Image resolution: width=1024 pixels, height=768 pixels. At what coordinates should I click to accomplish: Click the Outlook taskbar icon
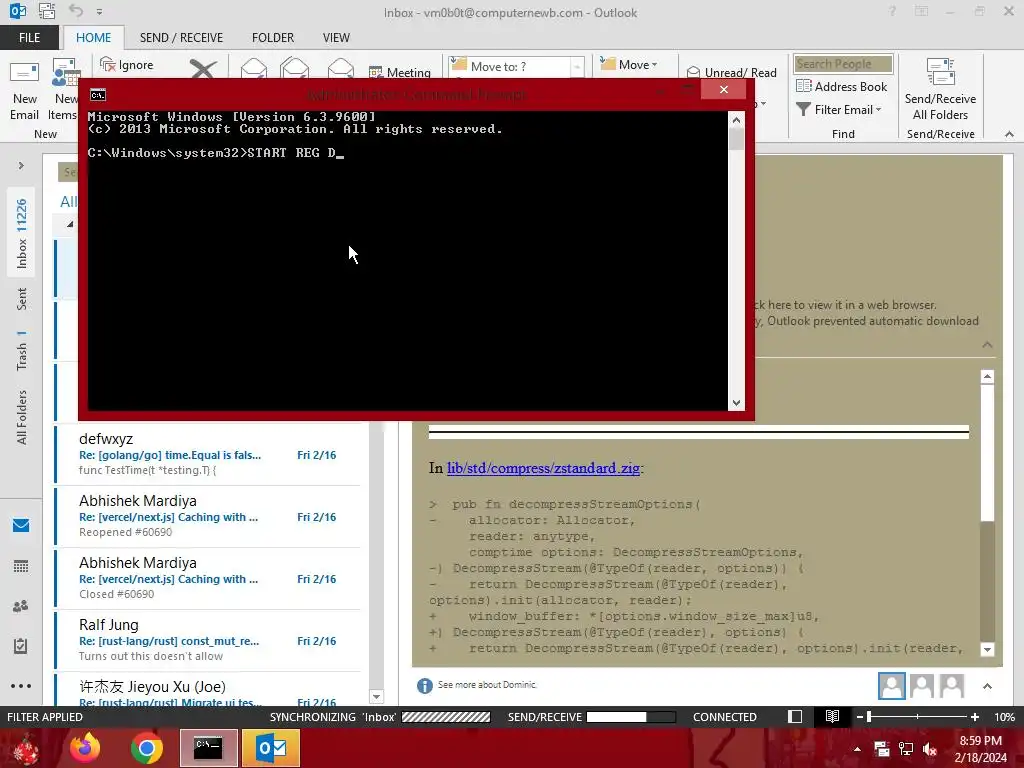(x=271, y=748)
